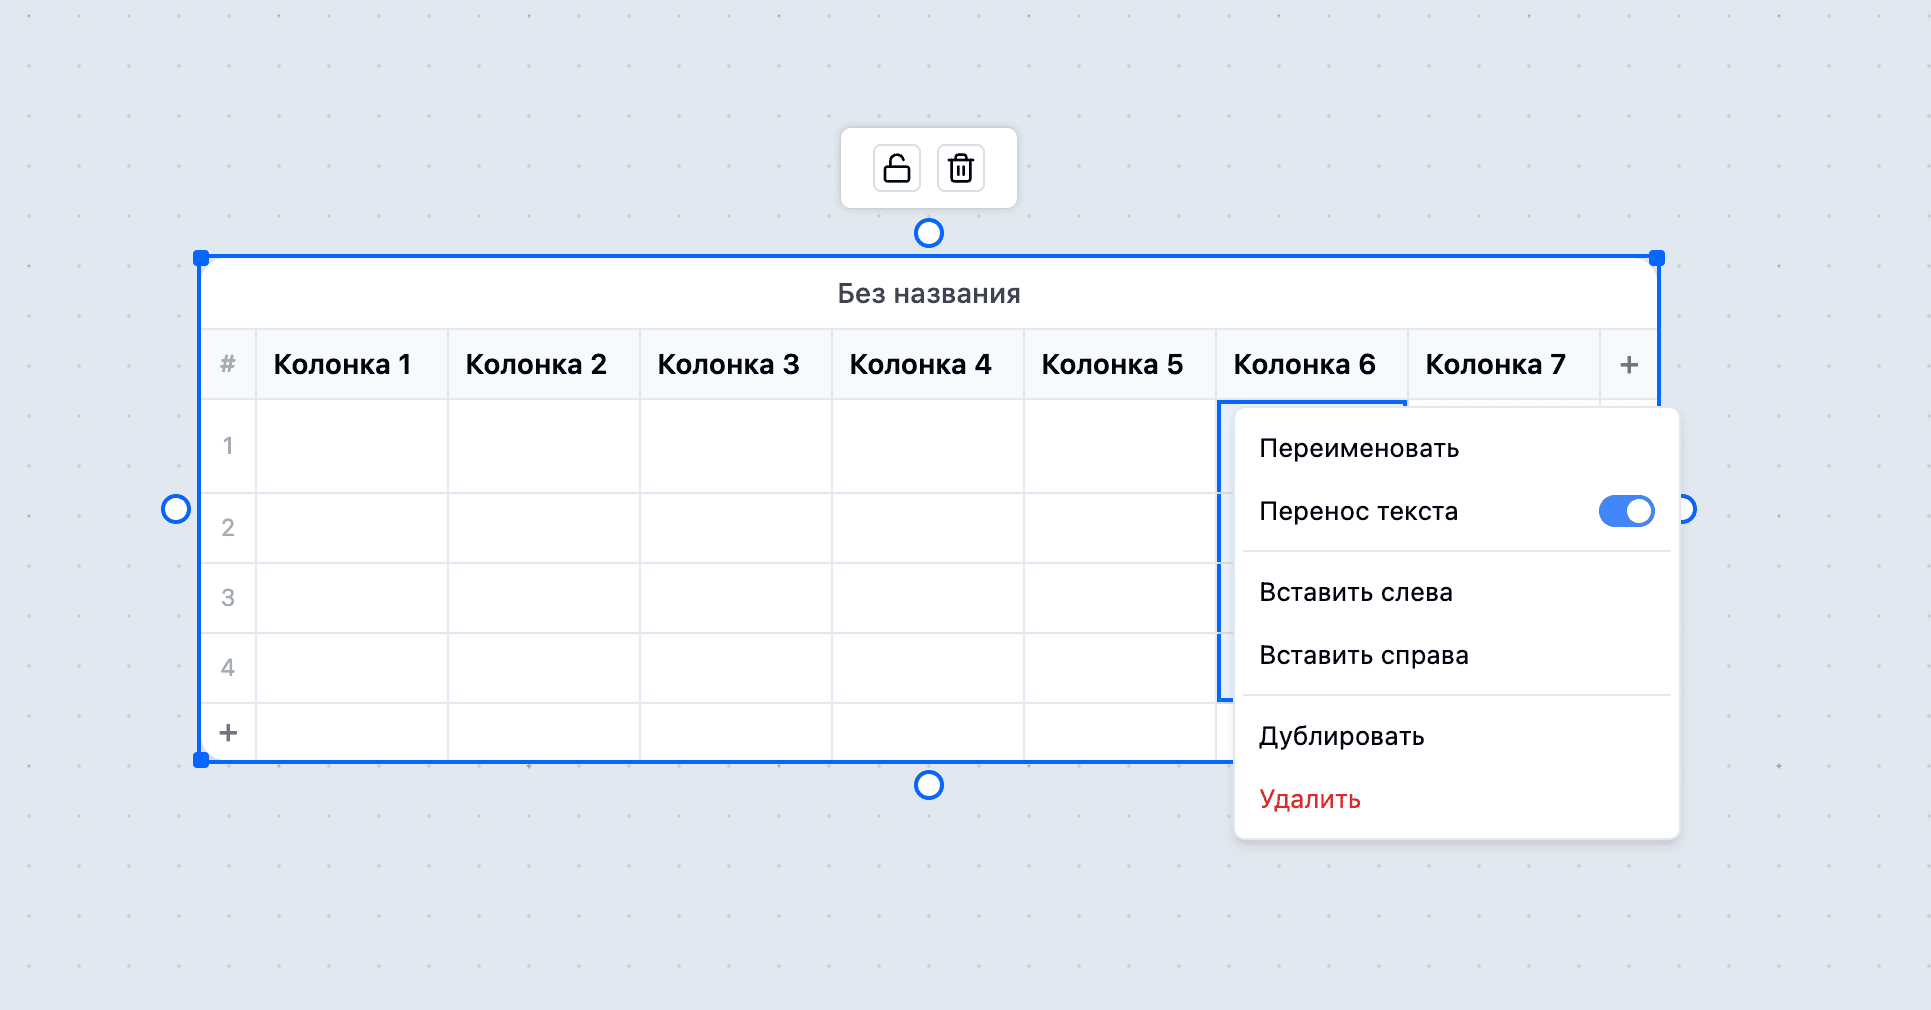1931x1010 pixels.
Task: Click Дублировать to duplicate the column
Action: click(x=1340, y=736)
